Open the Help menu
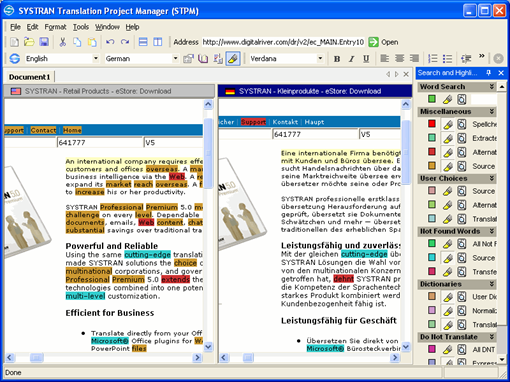This screenshot has height=382, width=510. 132,27
